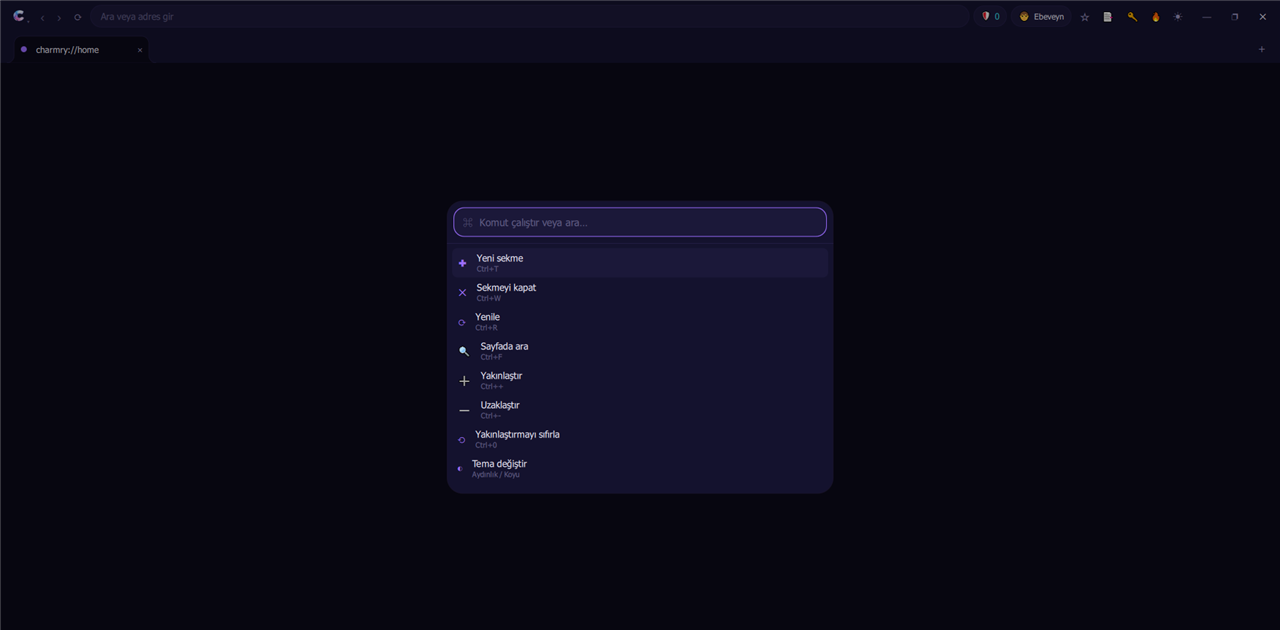Viewport: 1280px width, 630px height.
Task: Open the document page icon in toolbar
Action: (x=1108, y=17)
